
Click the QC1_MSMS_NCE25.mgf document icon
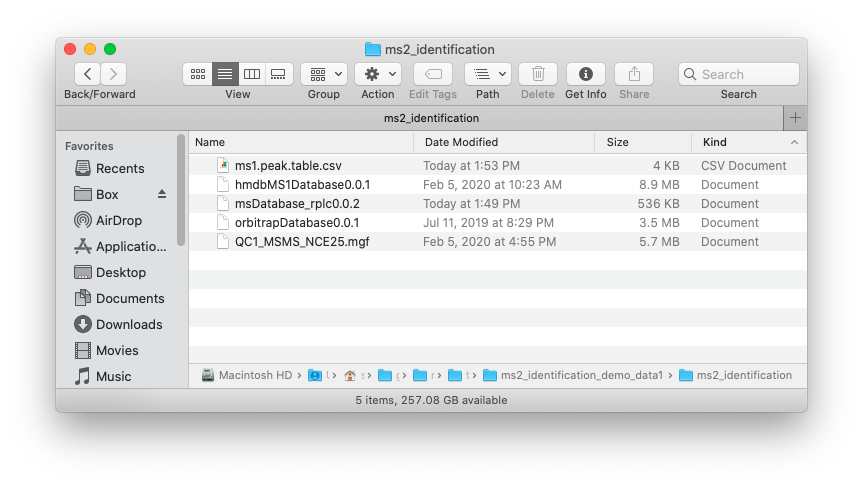(x=223, y=242)
